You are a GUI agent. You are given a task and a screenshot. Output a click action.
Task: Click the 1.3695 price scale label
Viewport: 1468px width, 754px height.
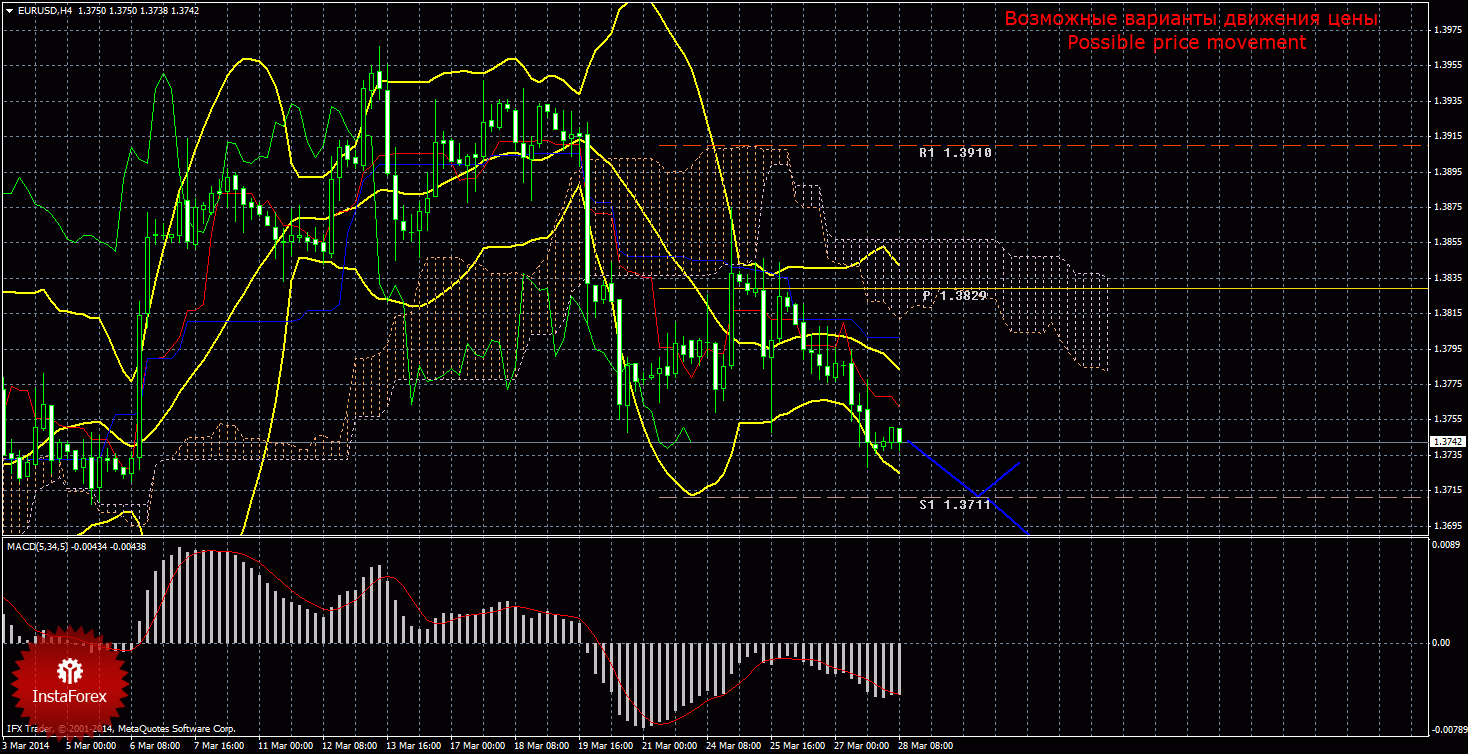1446,525
